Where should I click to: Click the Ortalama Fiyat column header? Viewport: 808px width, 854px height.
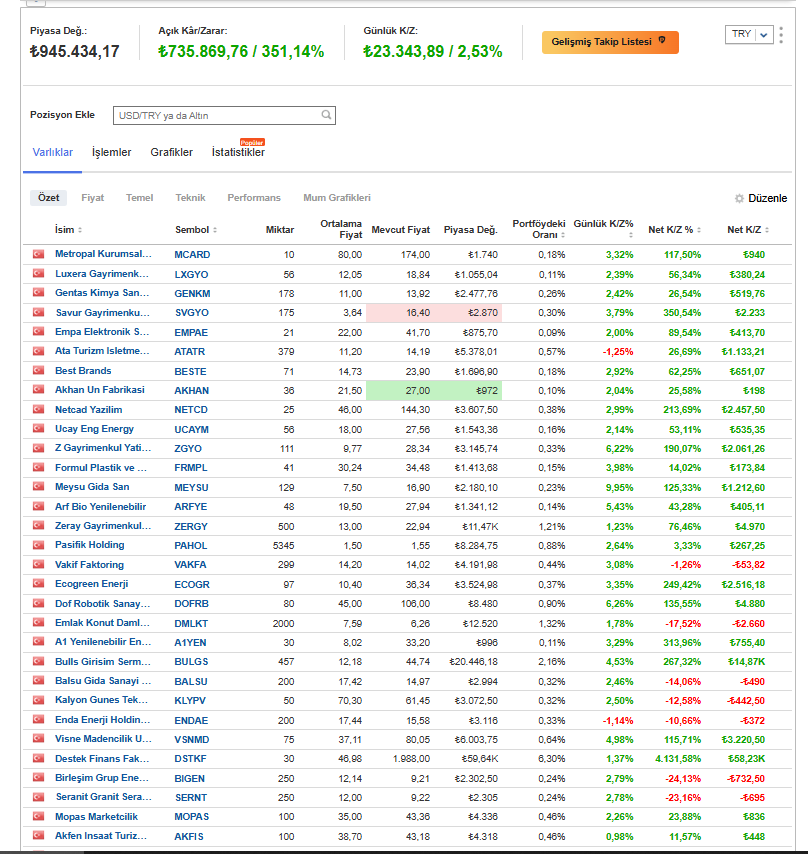point(341,229)
